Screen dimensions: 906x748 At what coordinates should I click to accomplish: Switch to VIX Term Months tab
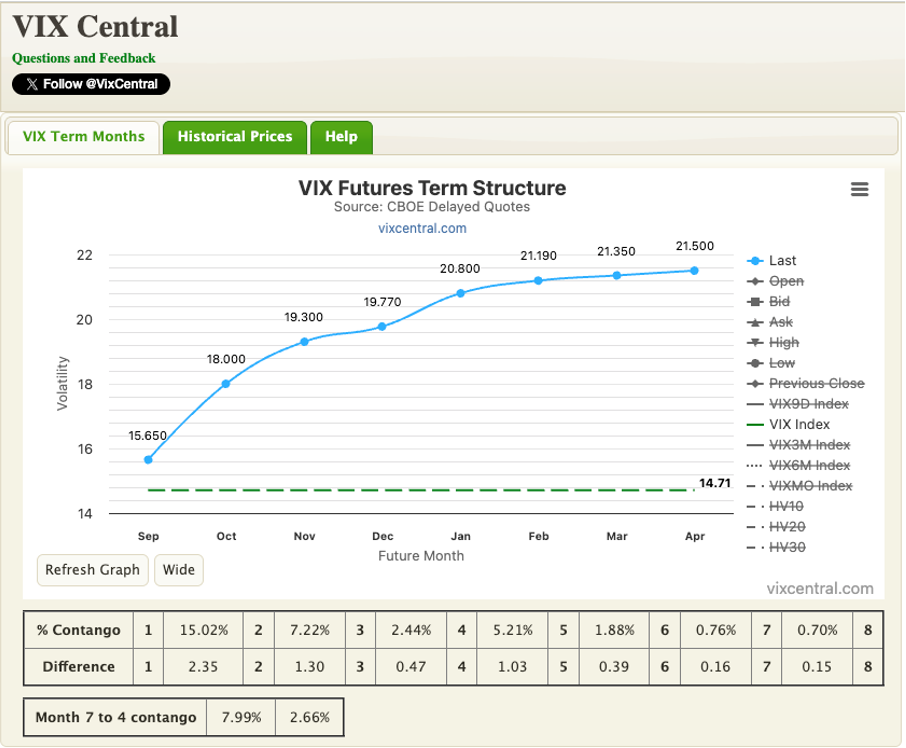point(84,137)
